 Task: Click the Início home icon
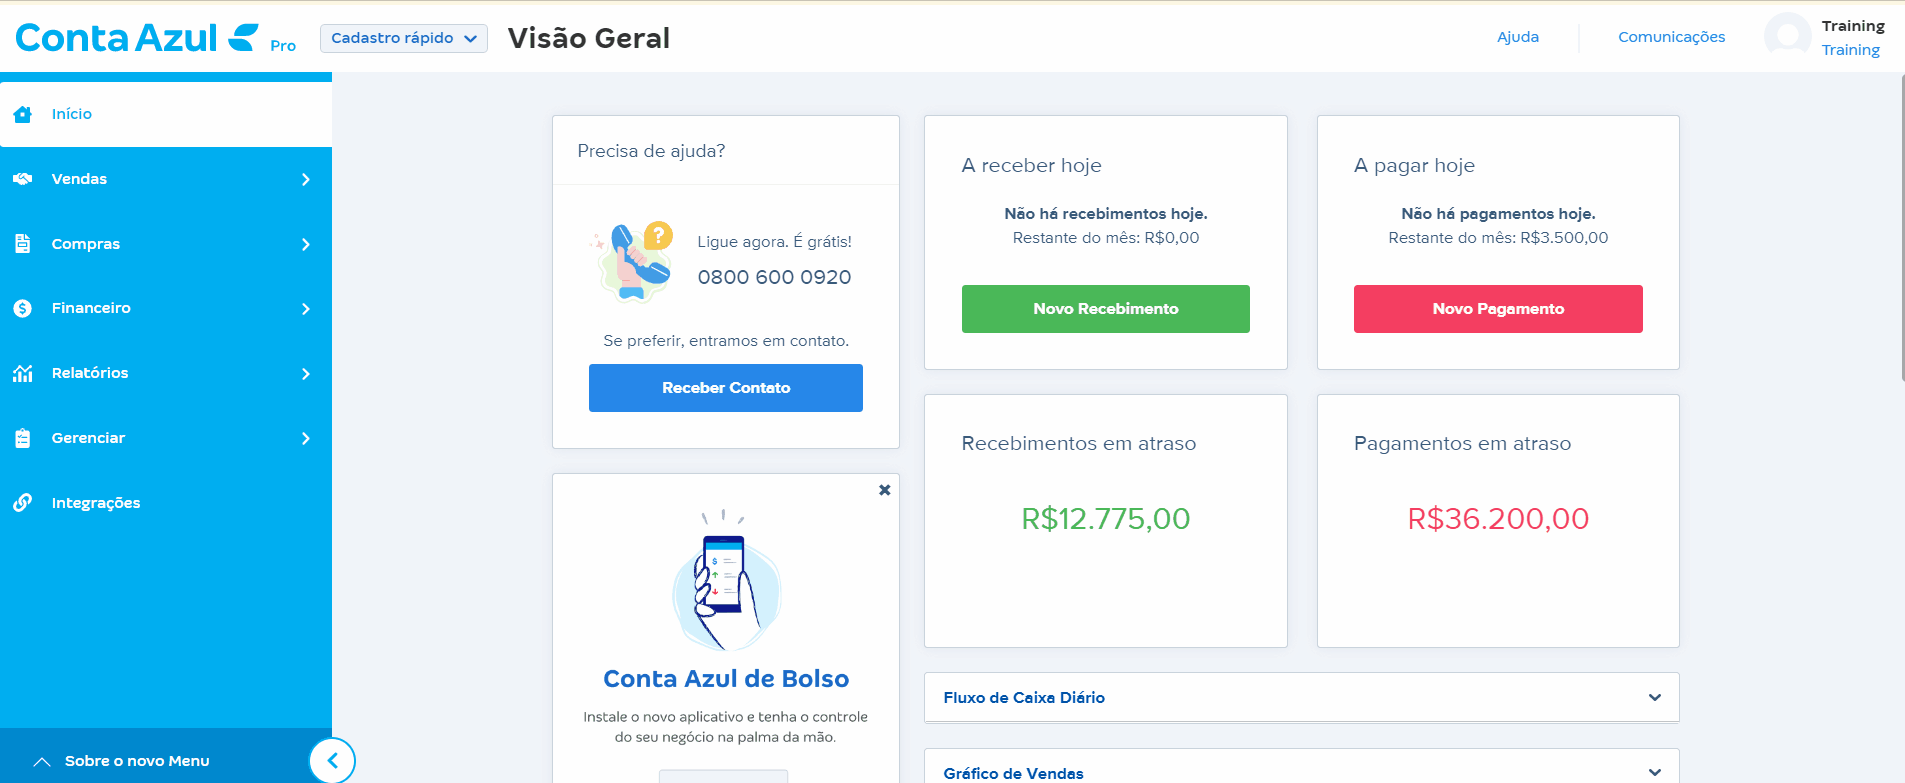coord(23,114)
